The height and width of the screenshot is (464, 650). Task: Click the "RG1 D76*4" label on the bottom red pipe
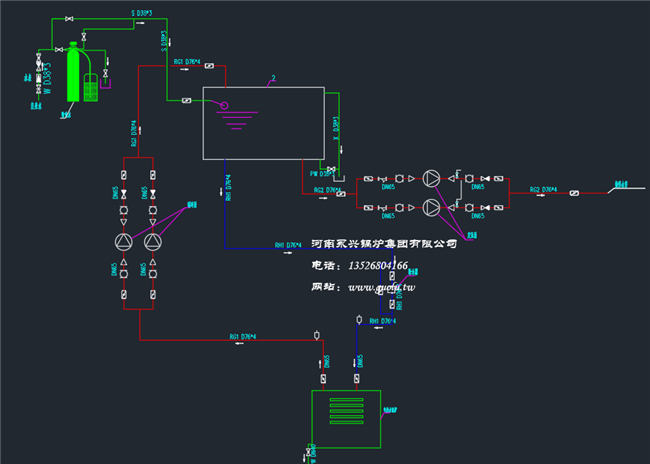[243, 337]
